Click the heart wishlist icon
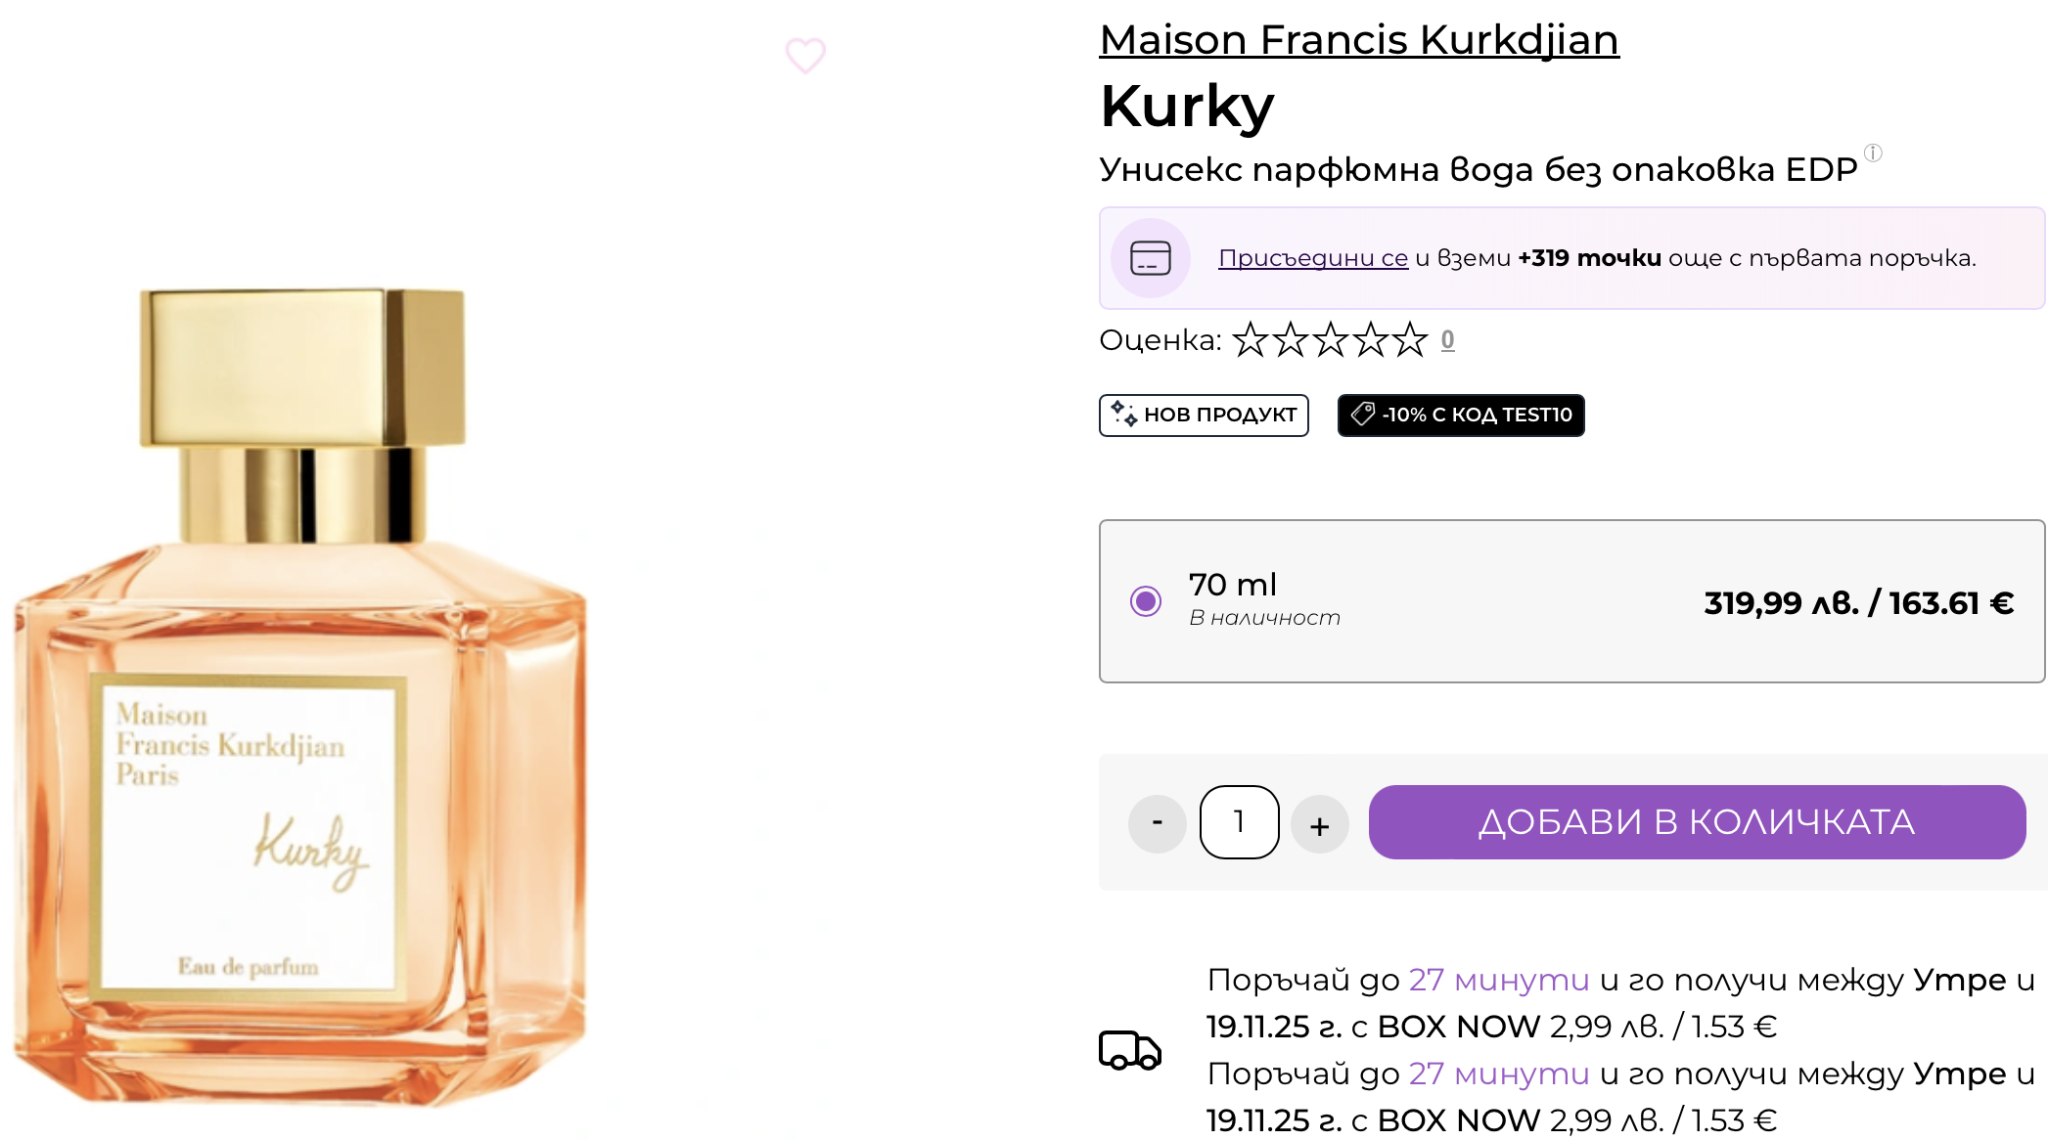The height and width of the screenshot is (1140, 2048). click(805, 55)
